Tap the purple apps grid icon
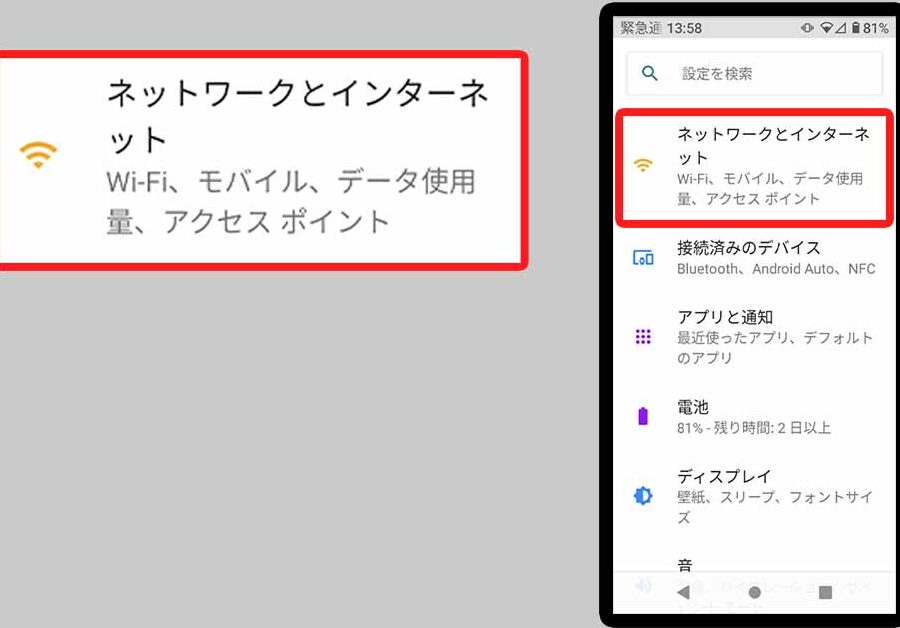Screen dimensions: 900x628 coord(643,337)
